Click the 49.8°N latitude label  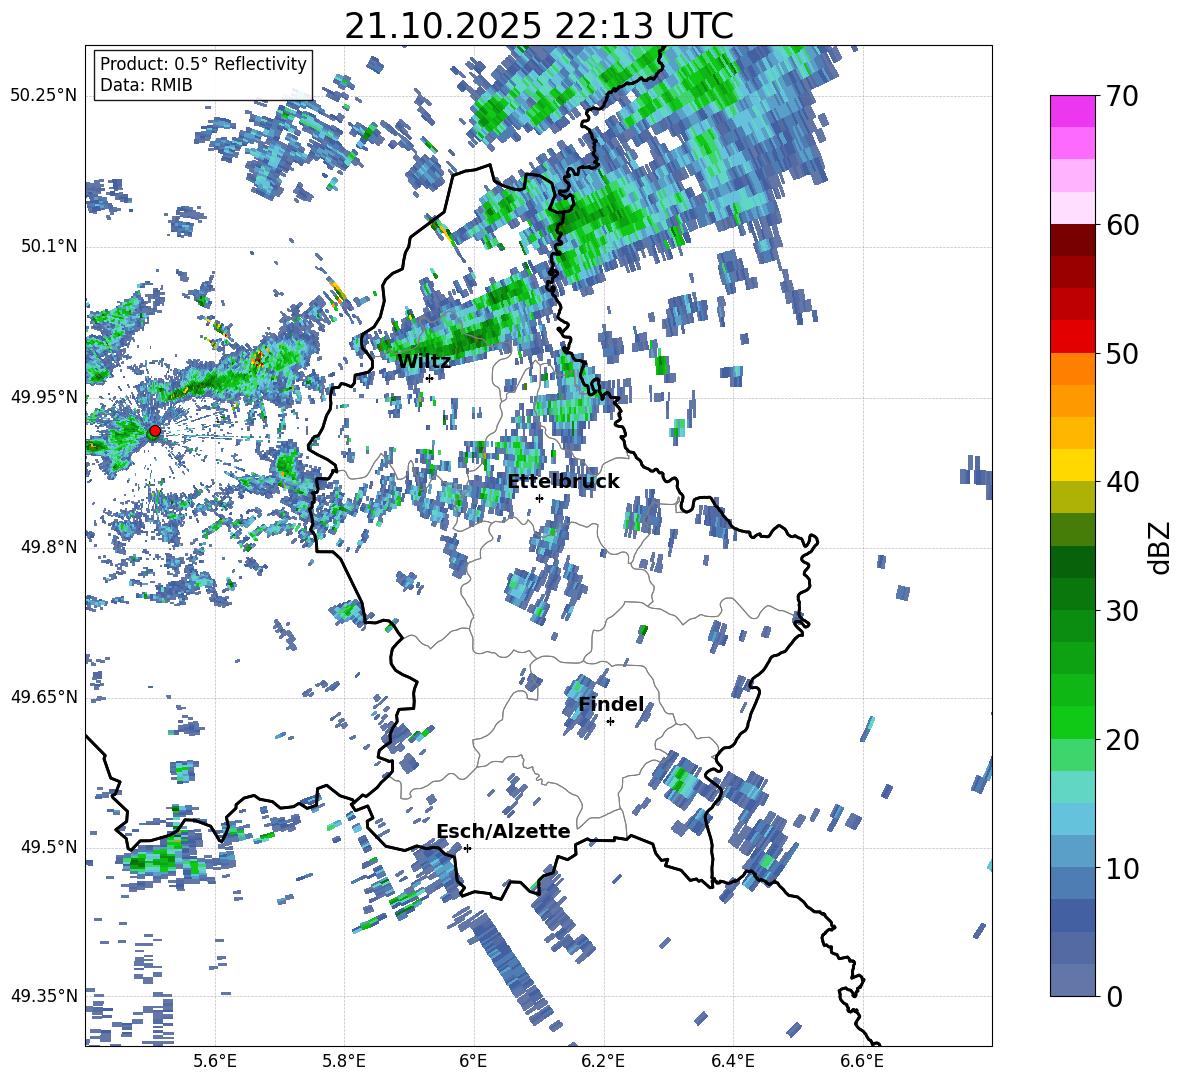click(x=48, y=547)
